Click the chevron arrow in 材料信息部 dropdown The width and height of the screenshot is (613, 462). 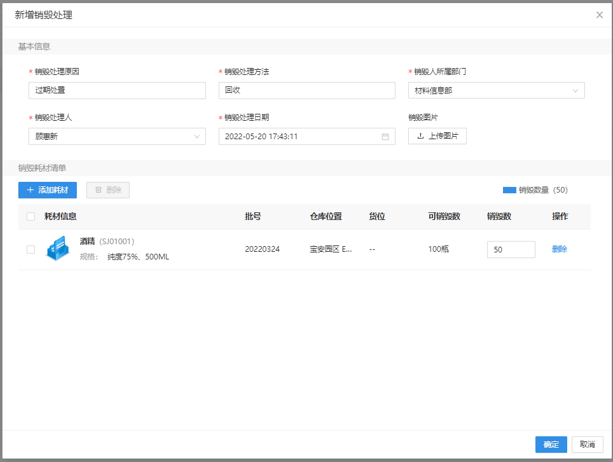tap(575, 91)
